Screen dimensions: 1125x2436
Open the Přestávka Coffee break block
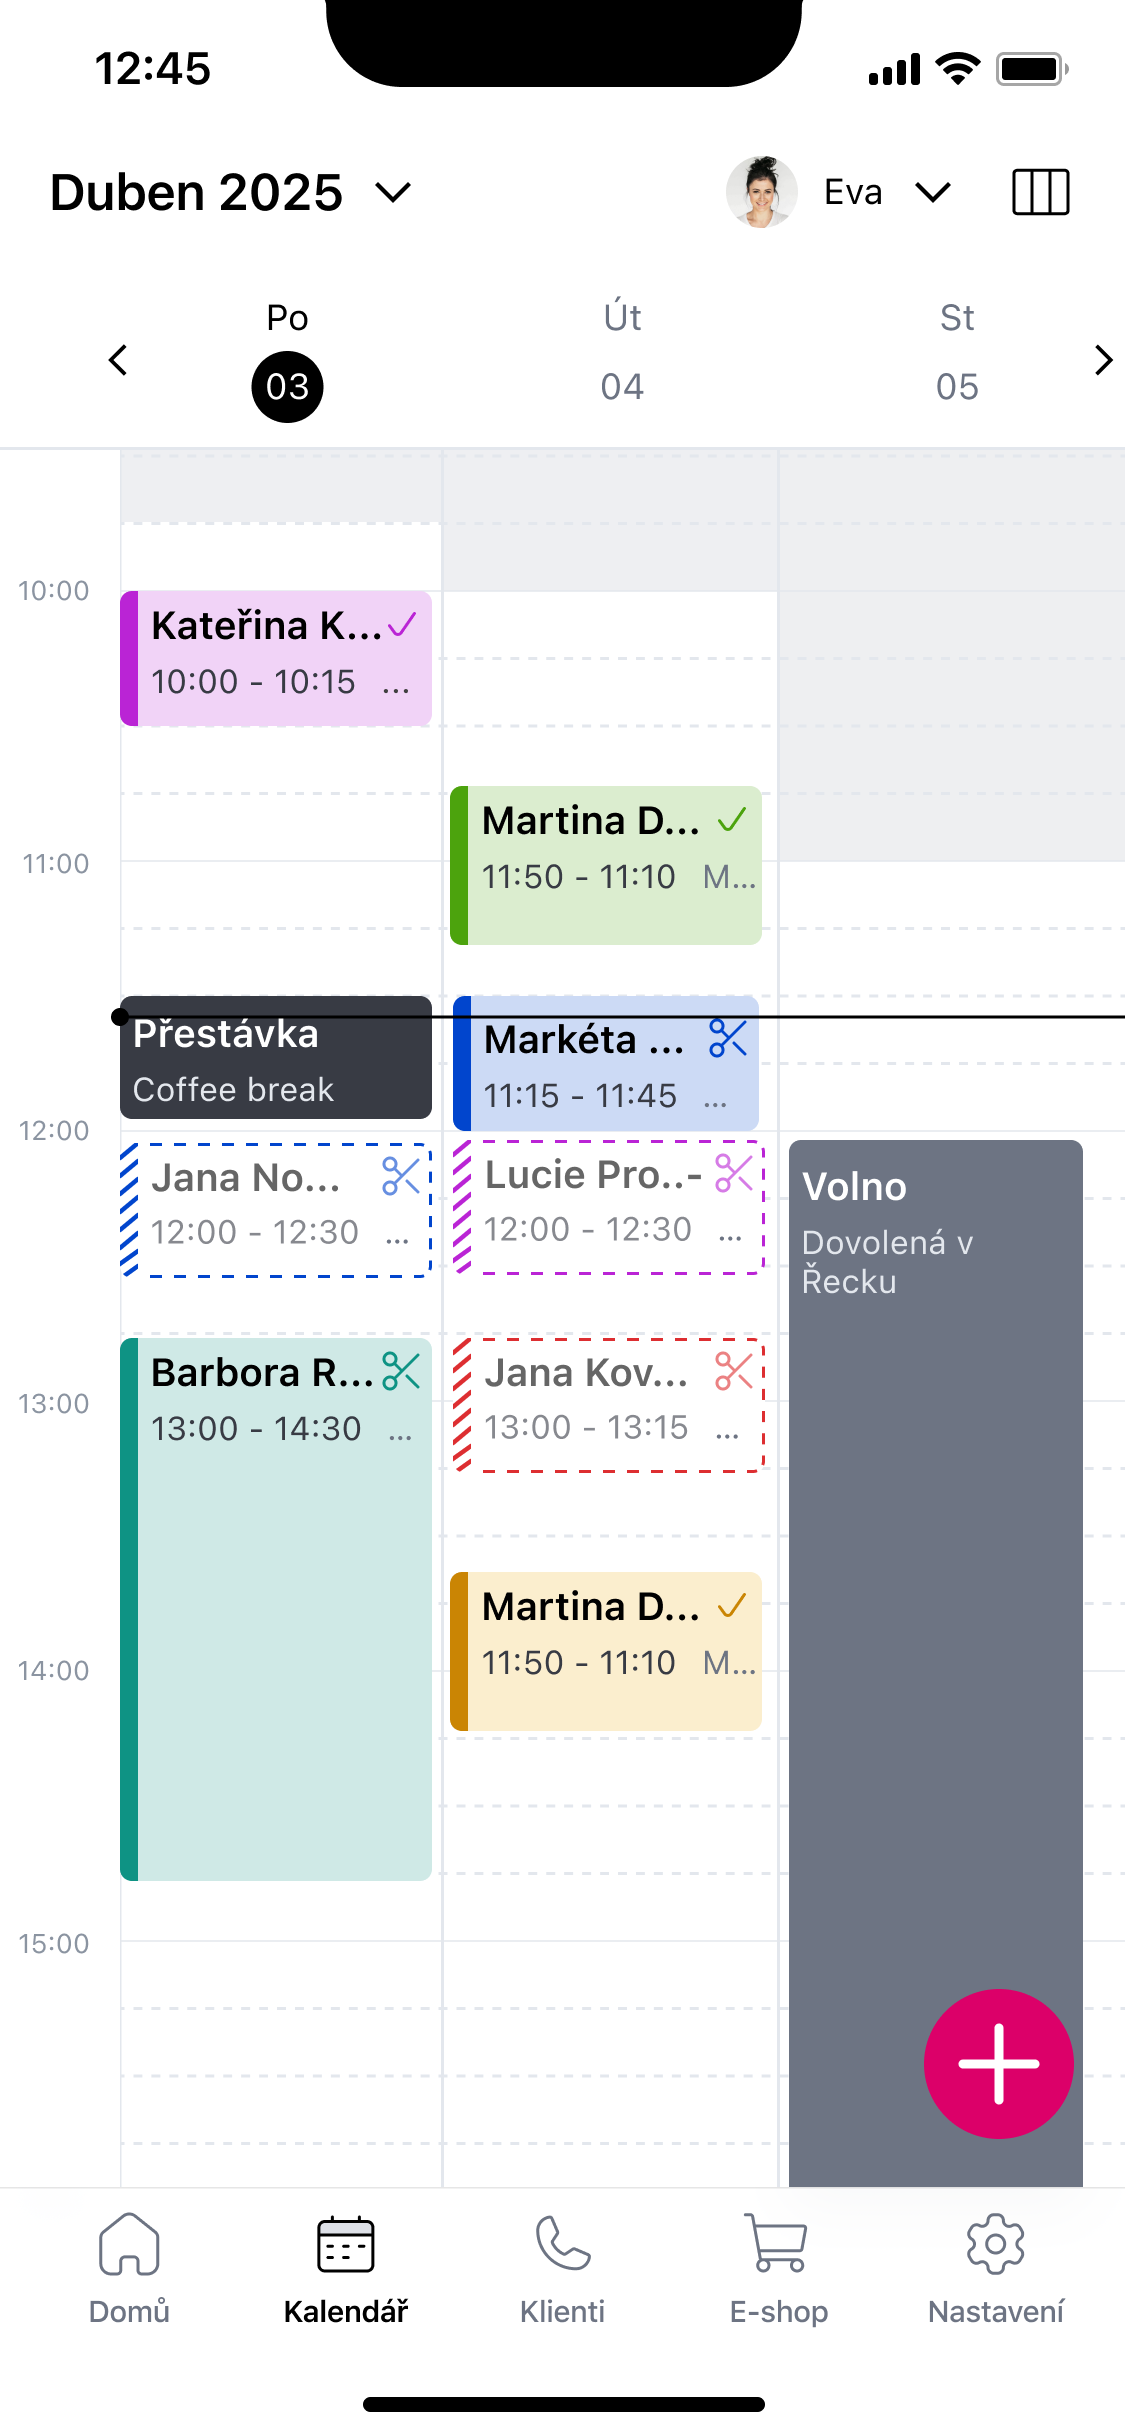[x=276, y=1058]
